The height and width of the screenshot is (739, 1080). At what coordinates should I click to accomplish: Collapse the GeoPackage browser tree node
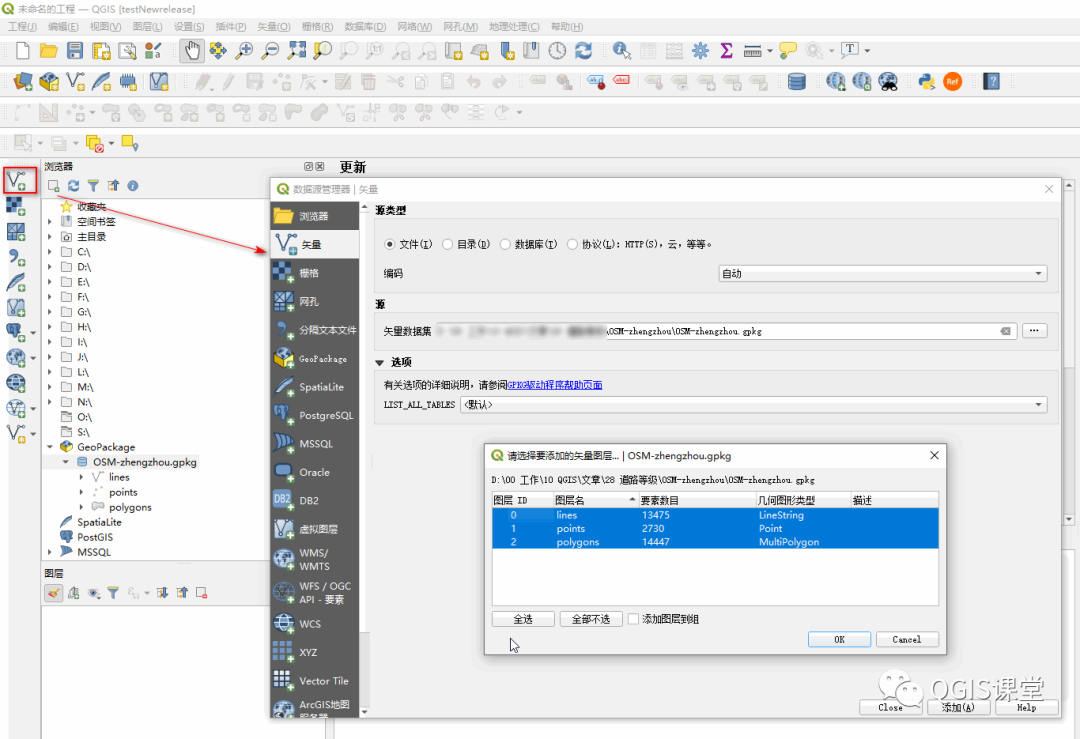pyautogui.click(x=50, y=447)
